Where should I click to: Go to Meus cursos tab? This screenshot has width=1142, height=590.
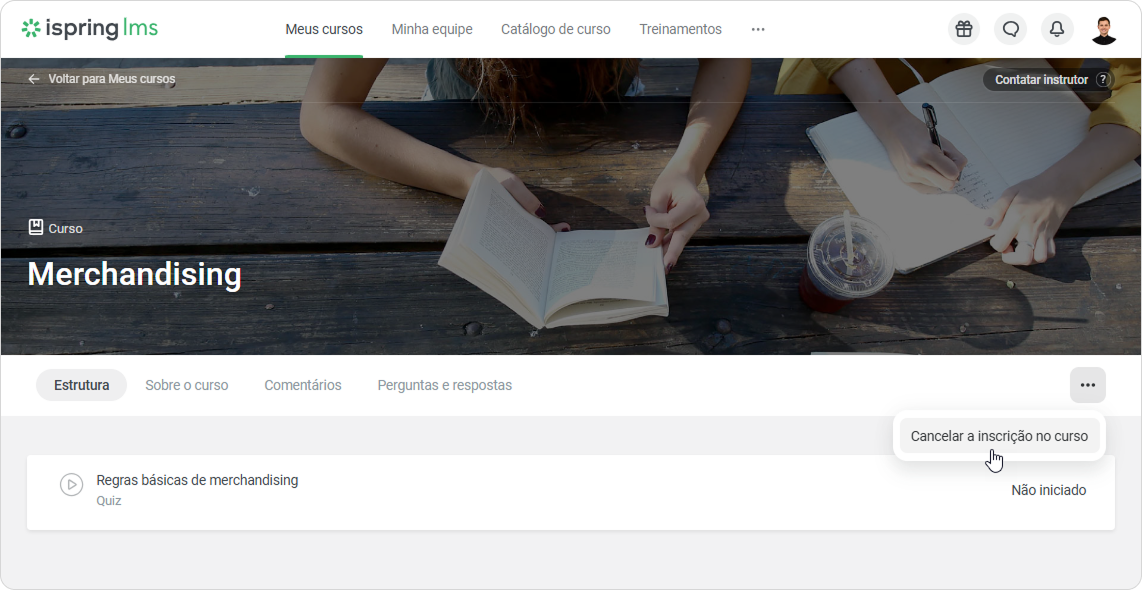[x=324, y=30]
